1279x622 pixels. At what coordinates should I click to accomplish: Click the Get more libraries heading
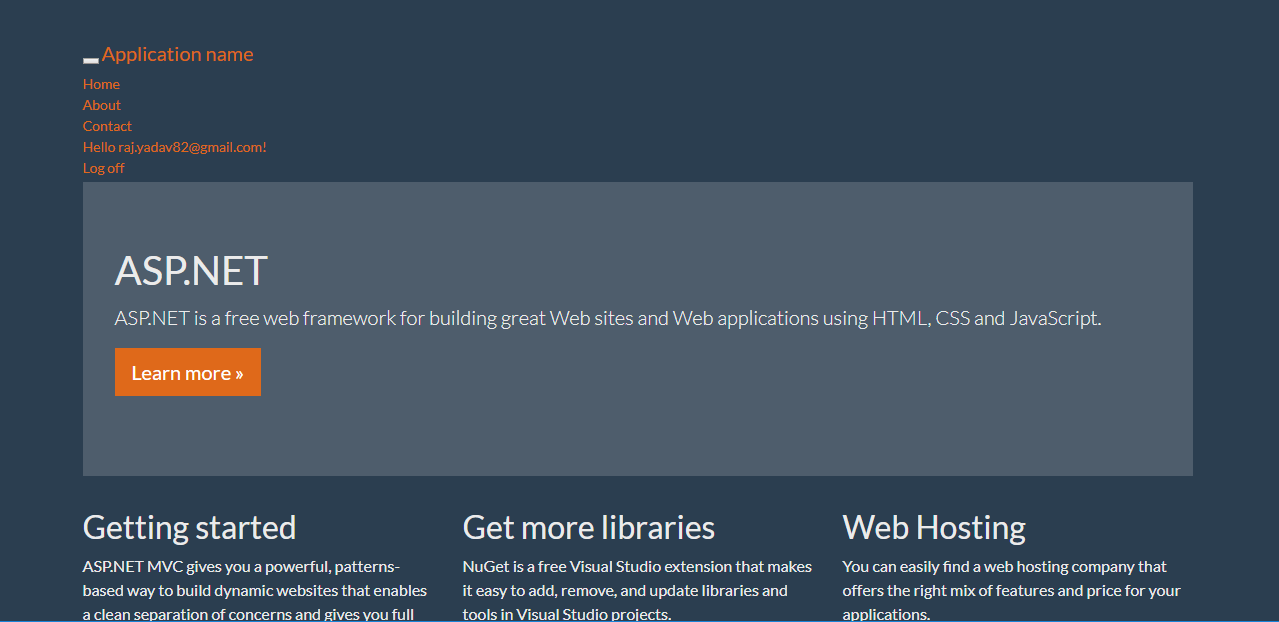coord(588,527)
